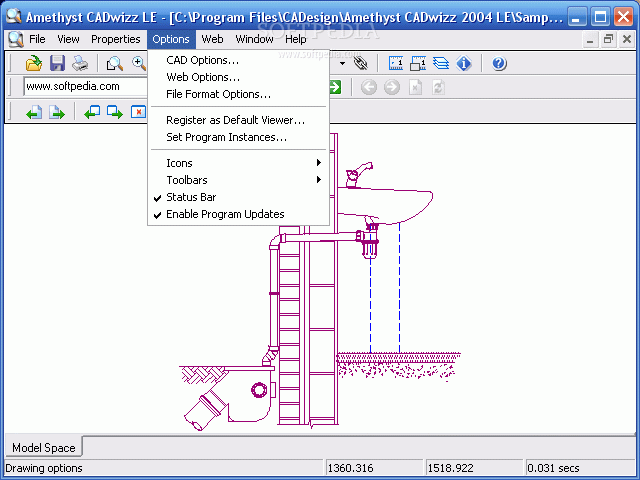
Task: Select Set Program Instances...
Action: click(238, 137)
